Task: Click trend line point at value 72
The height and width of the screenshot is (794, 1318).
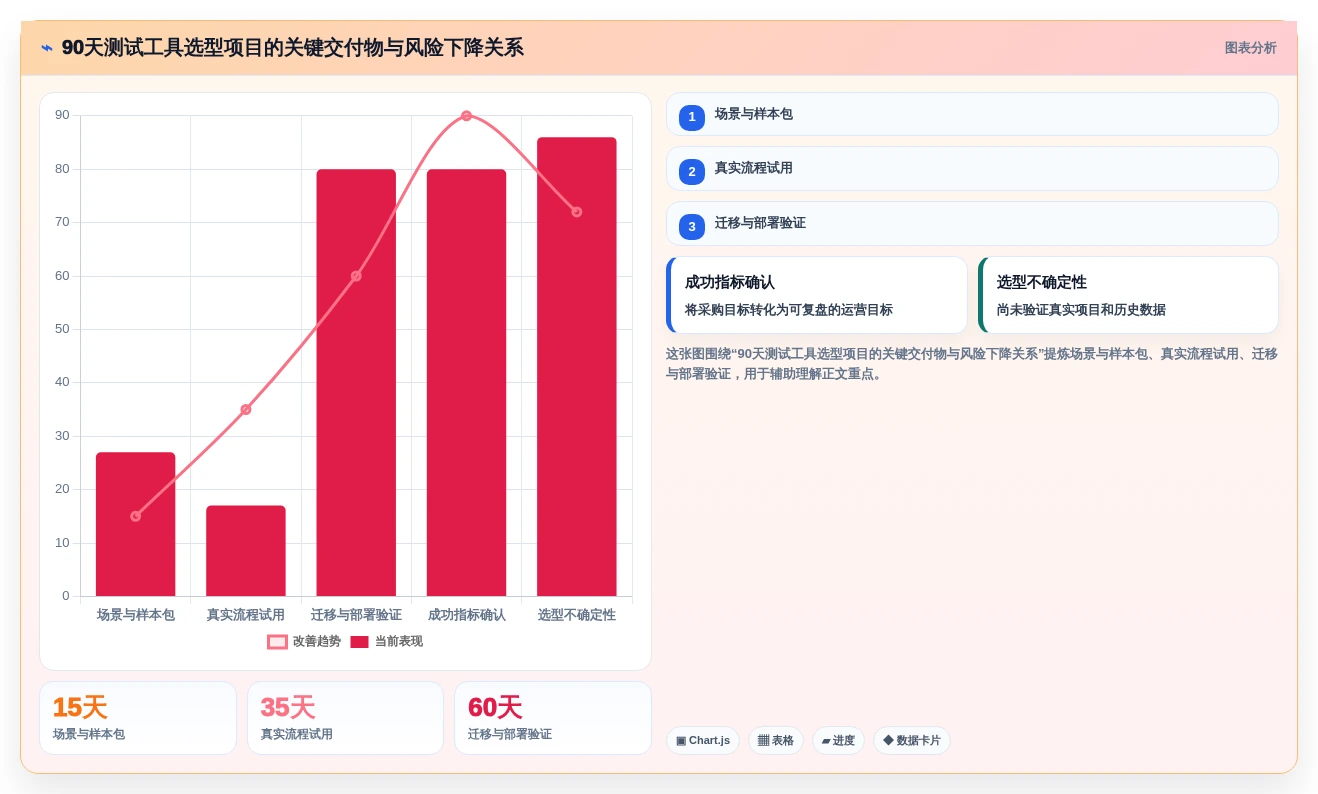Action: (577, 212)
